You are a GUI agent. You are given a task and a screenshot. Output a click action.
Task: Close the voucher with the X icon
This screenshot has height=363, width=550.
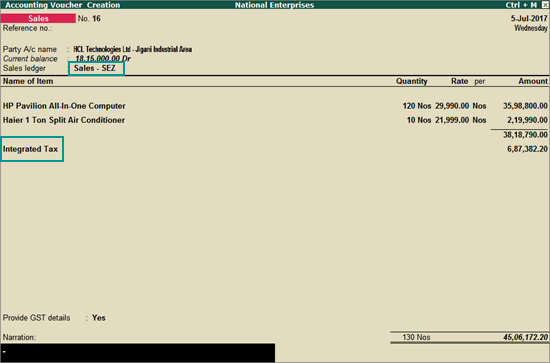[546, 5]
